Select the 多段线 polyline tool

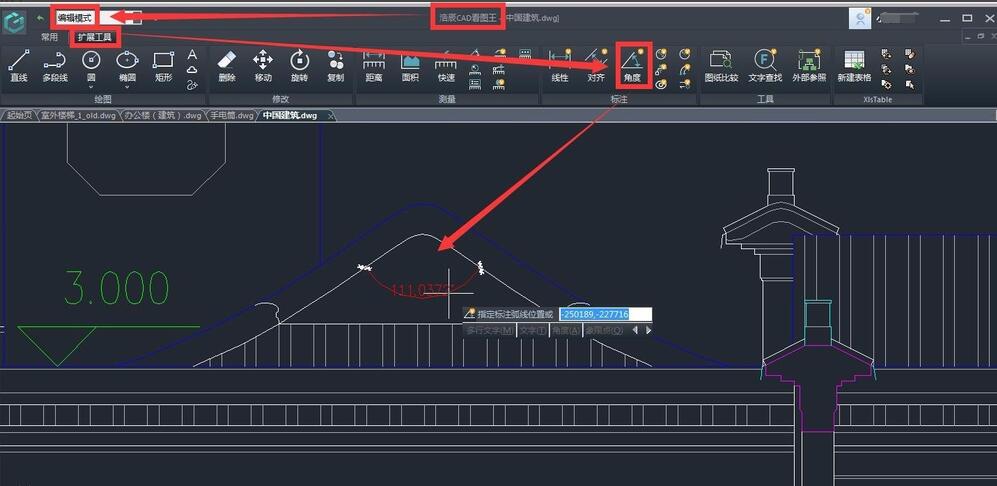coord(54,65)
